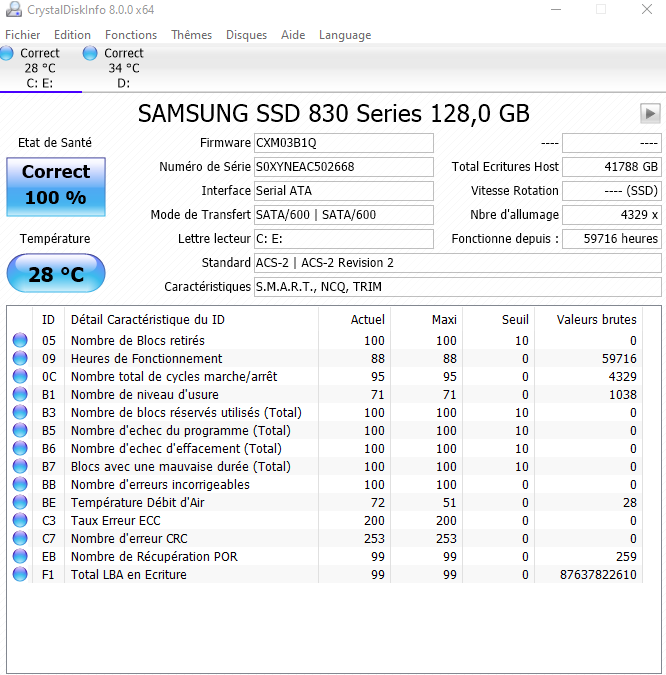Click the blue status orb for attribute 05

click(20, 341)
